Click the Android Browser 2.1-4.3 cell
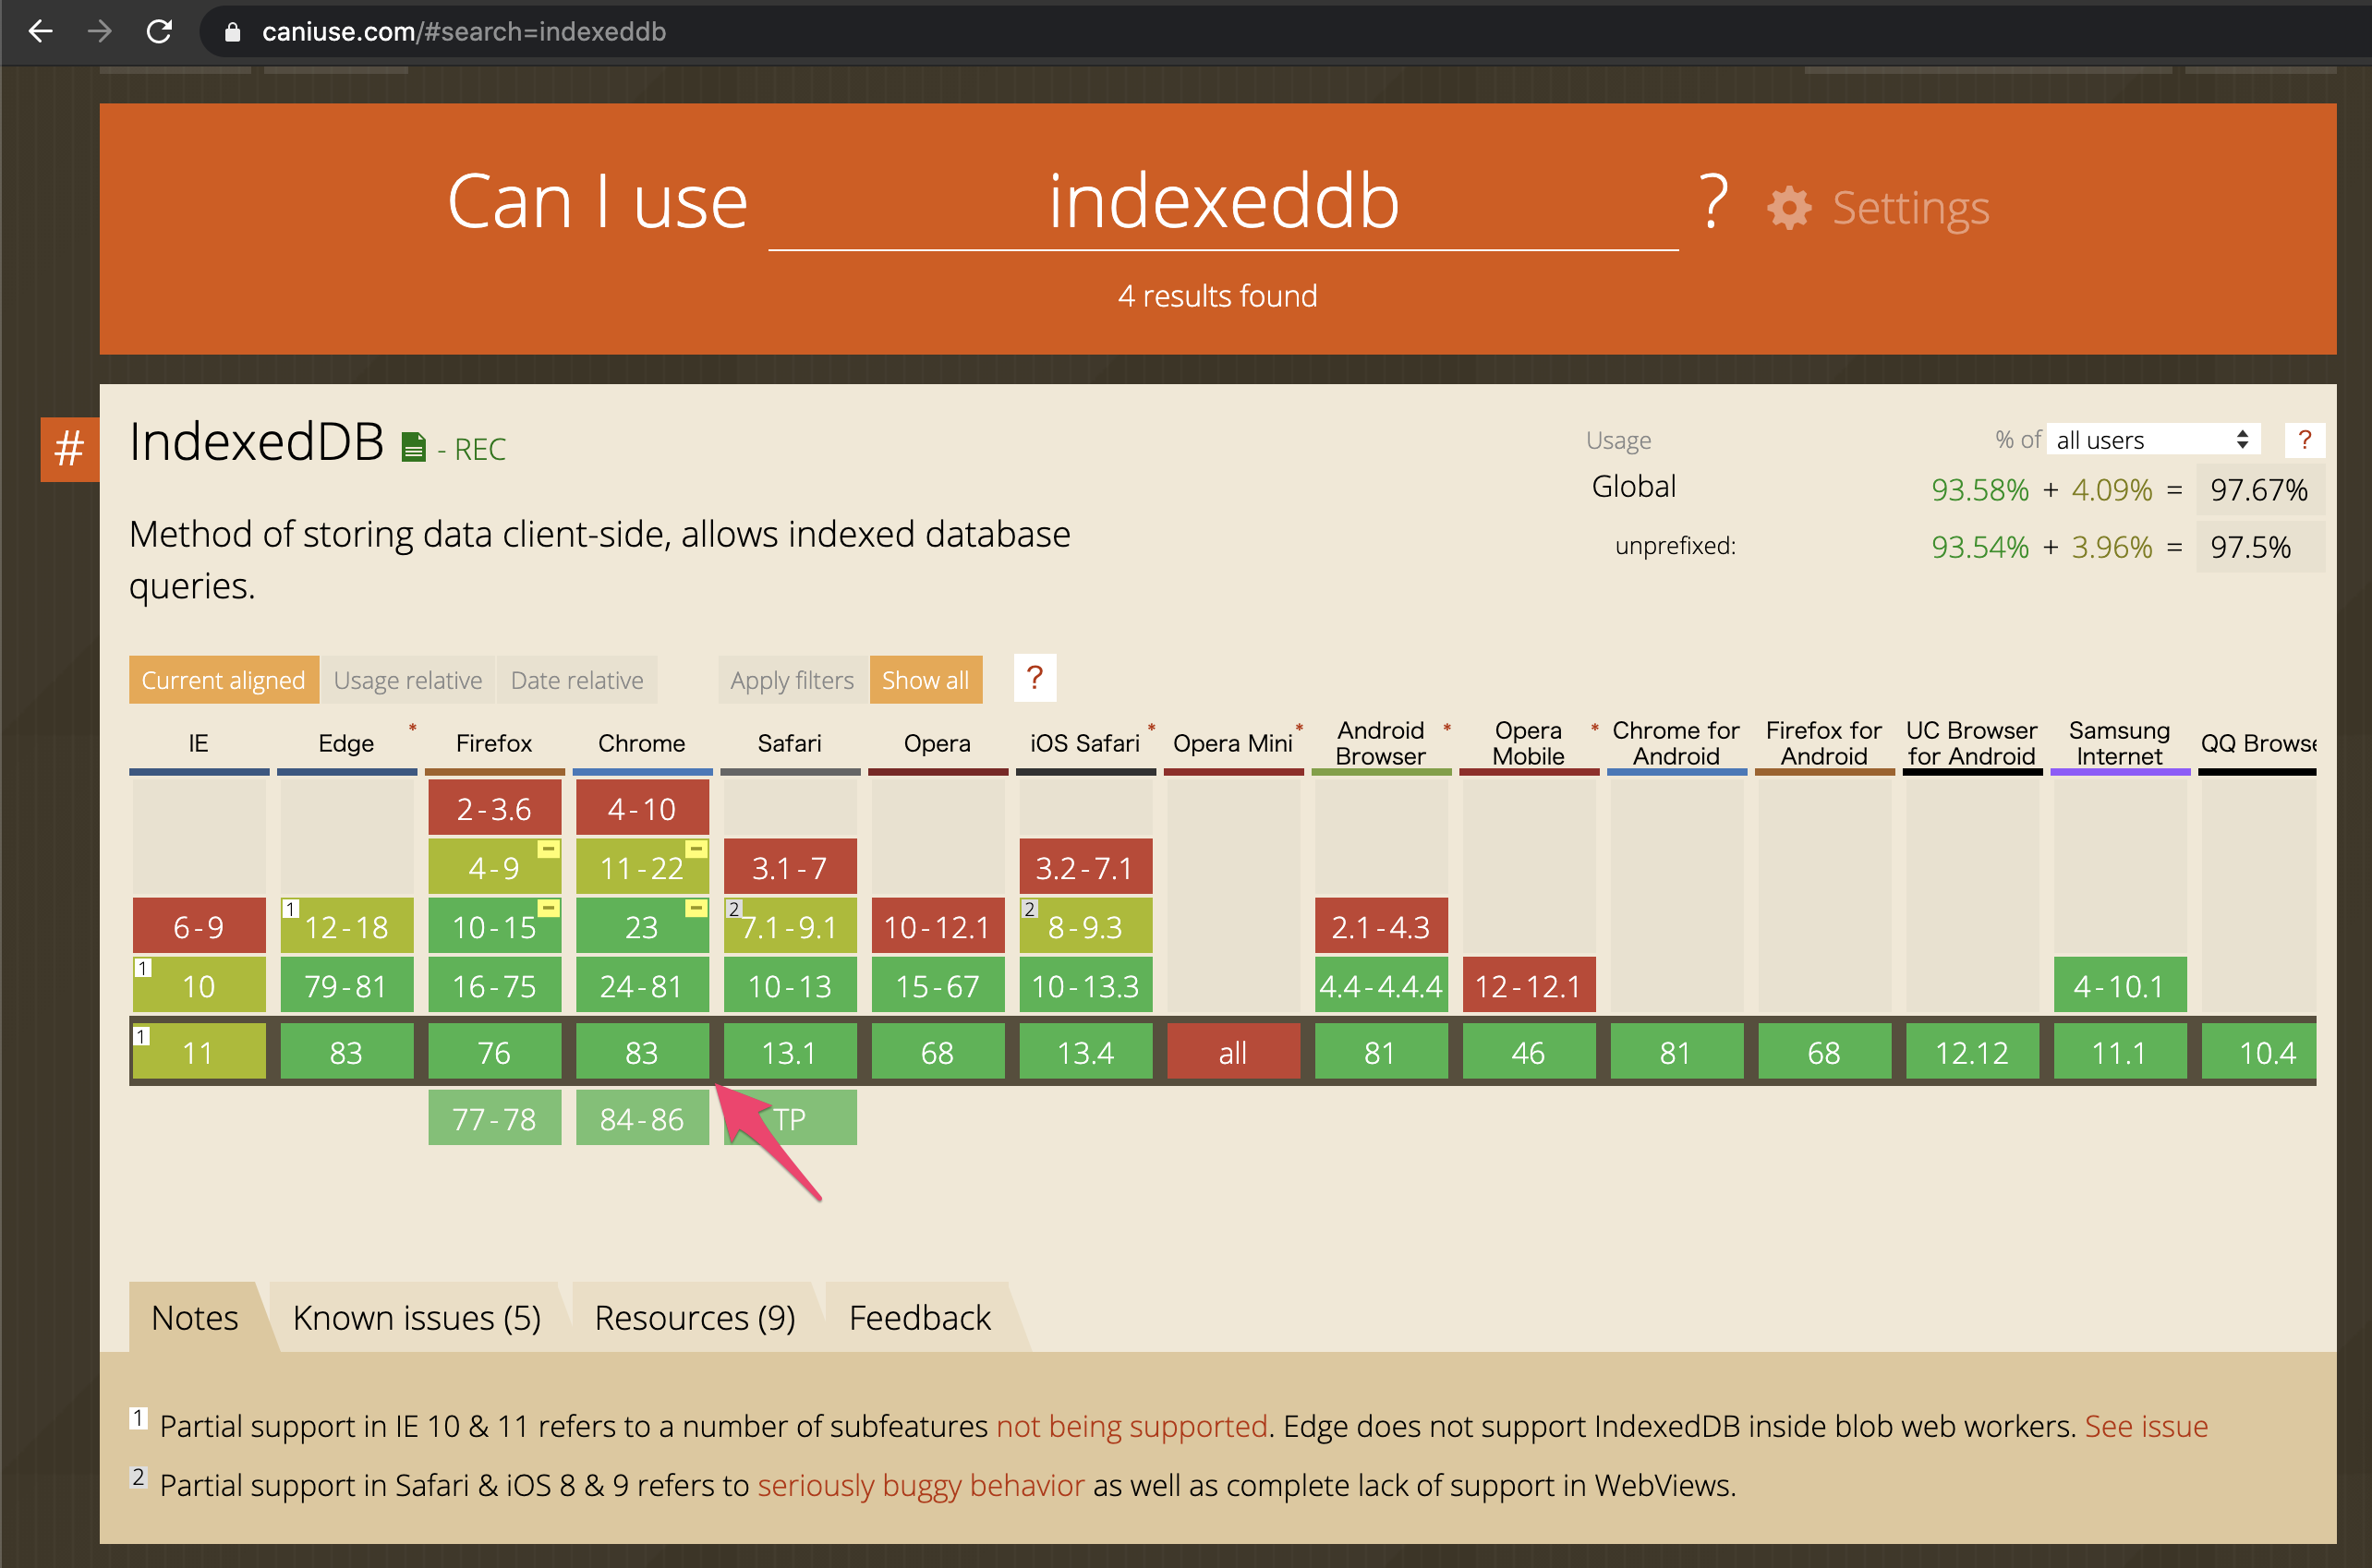 point(1380,926)
